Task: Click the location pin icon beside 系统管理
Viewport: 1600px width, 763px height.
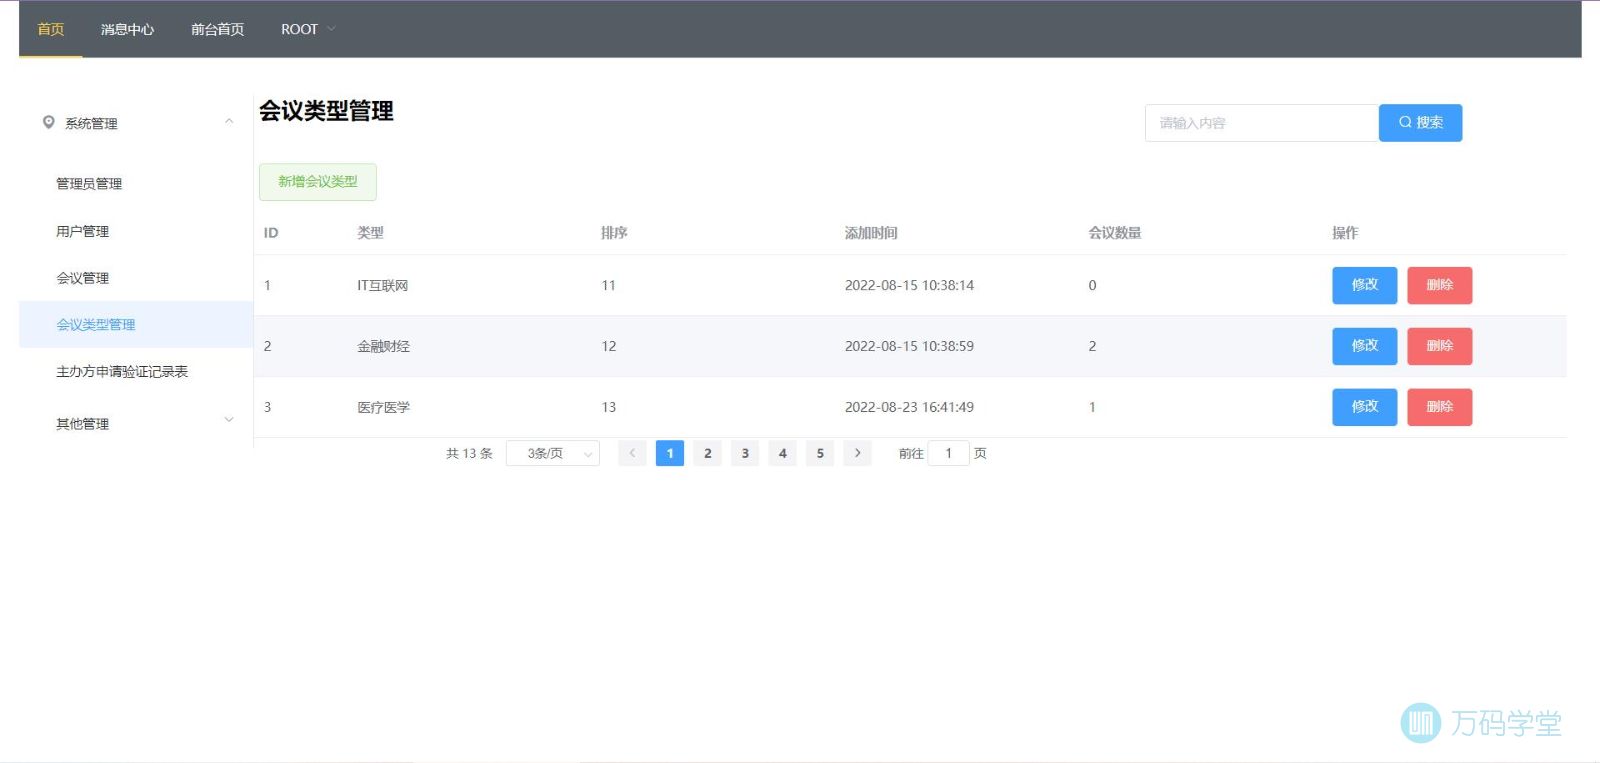Action: (x=48, y=122)
